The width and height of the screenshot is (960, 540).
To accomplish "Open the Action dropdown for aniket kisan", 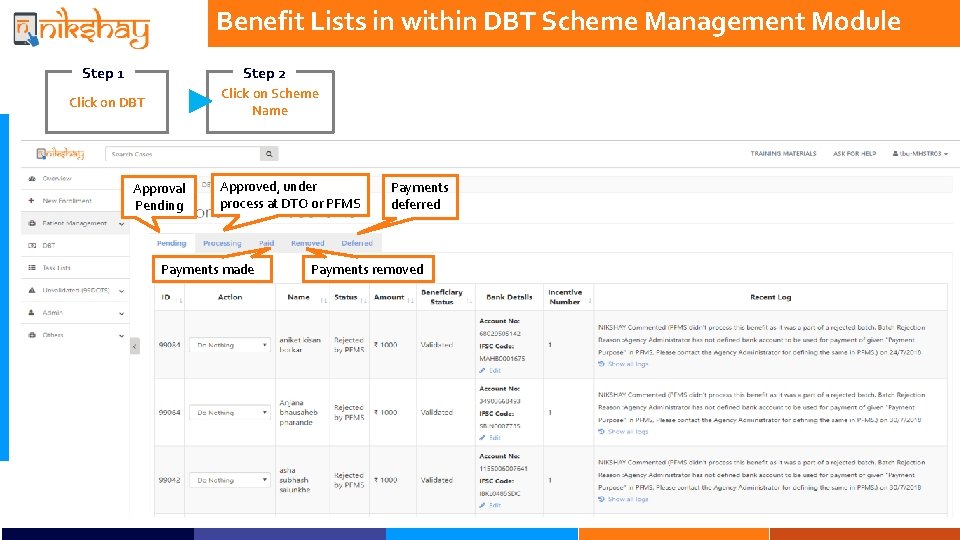I will (230, 345).
